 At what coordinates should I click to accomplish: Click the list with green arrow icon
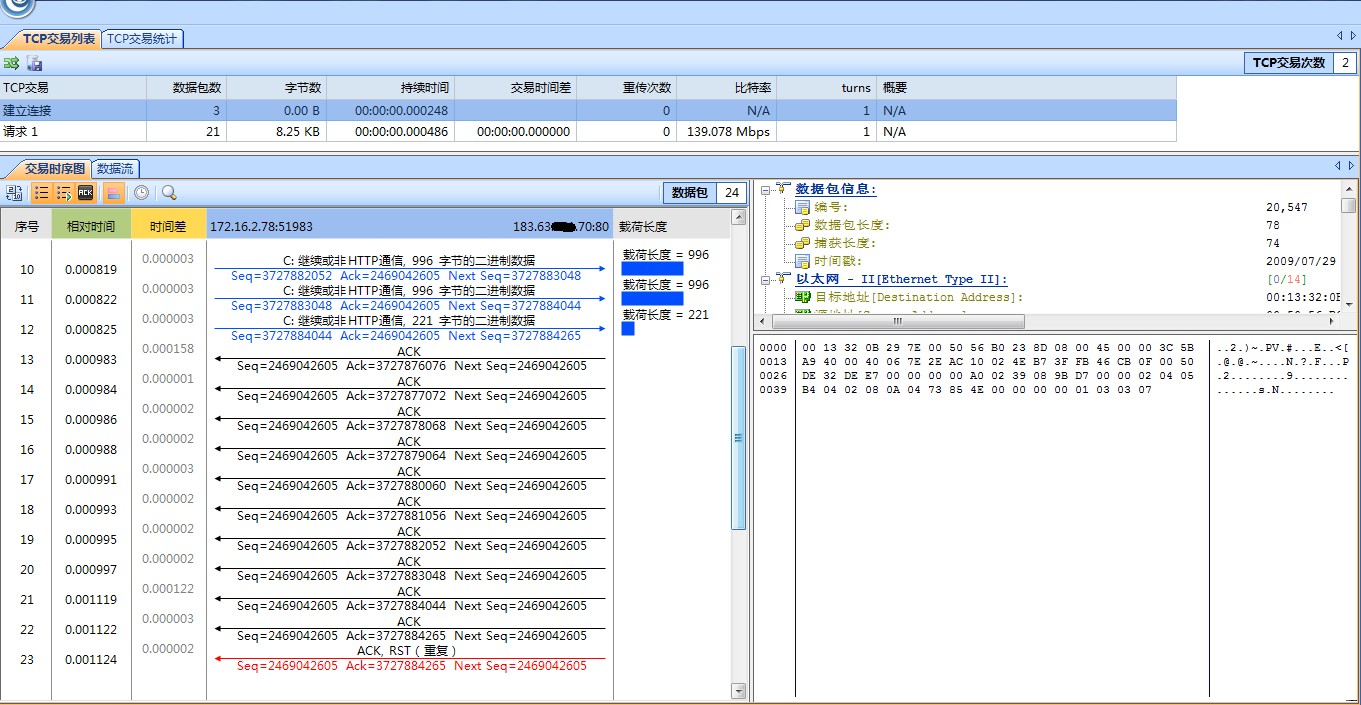[x=63, y=192]
